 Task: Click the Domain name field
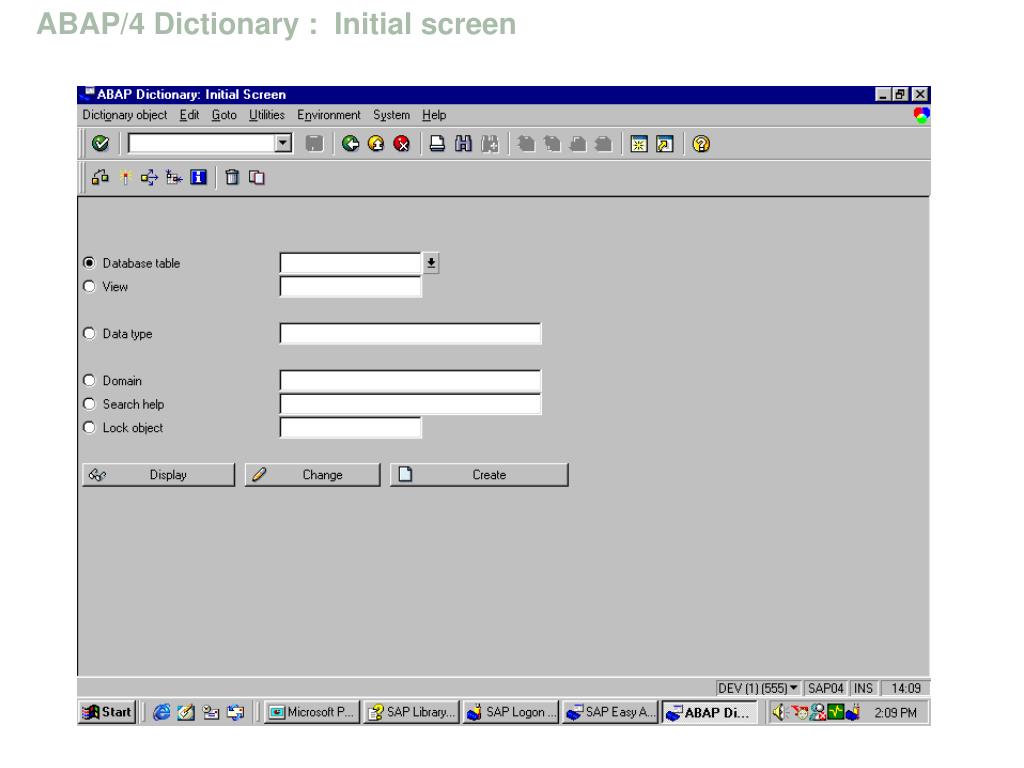[x=410, y=381]
